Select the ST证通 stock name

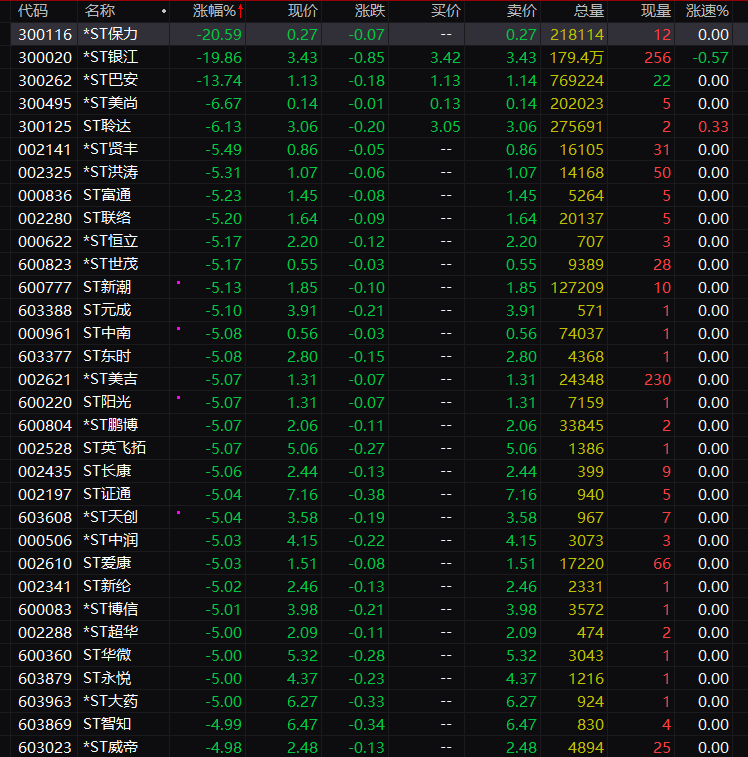107,494
